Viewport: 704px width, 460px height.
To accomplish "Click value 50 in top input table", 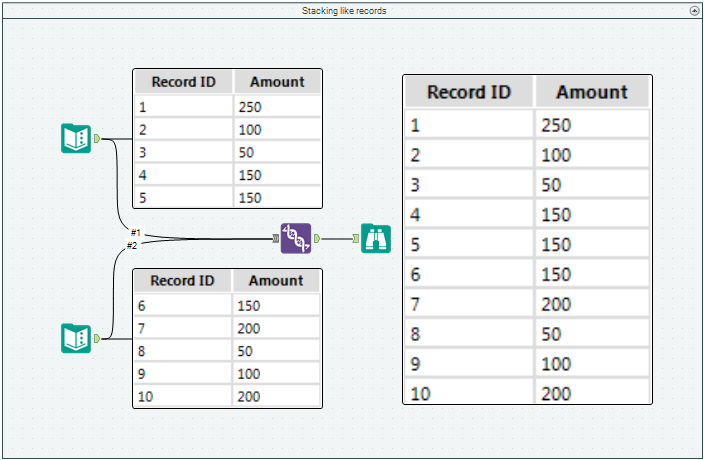I will click(x=246, y=153).
